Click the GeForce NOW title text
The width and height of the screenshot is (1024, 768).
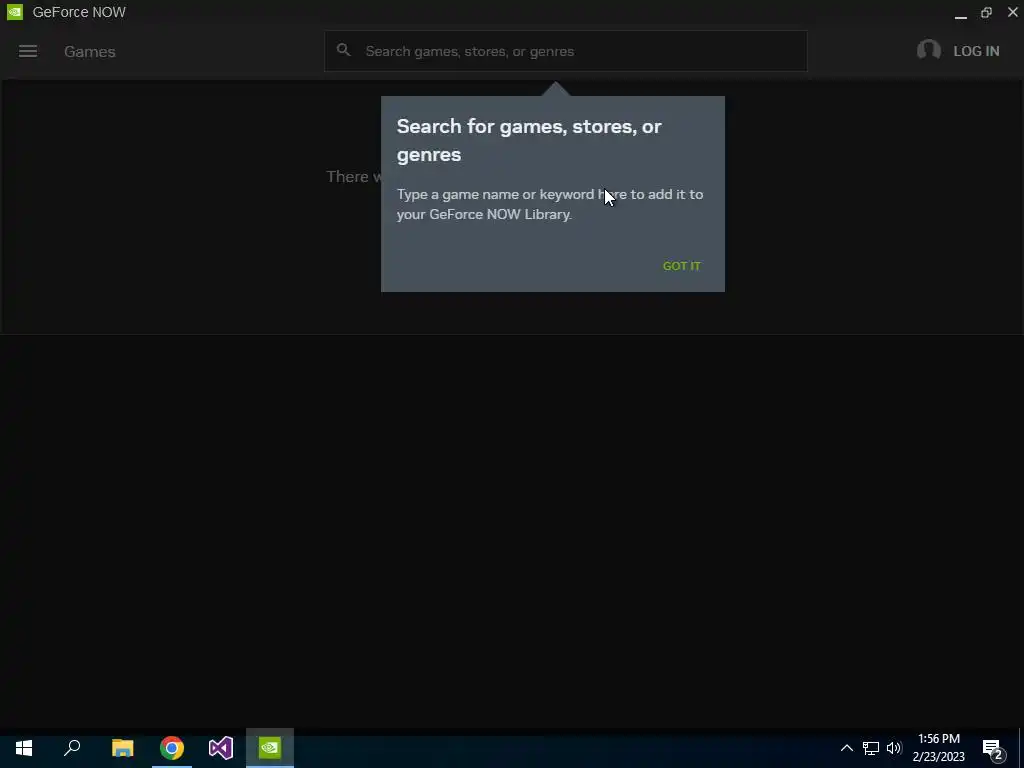[x=79, y=12]
